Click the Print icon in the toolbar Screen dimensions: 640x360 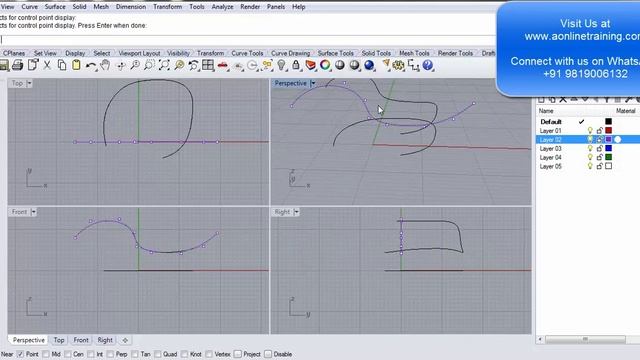click(18, 65)
